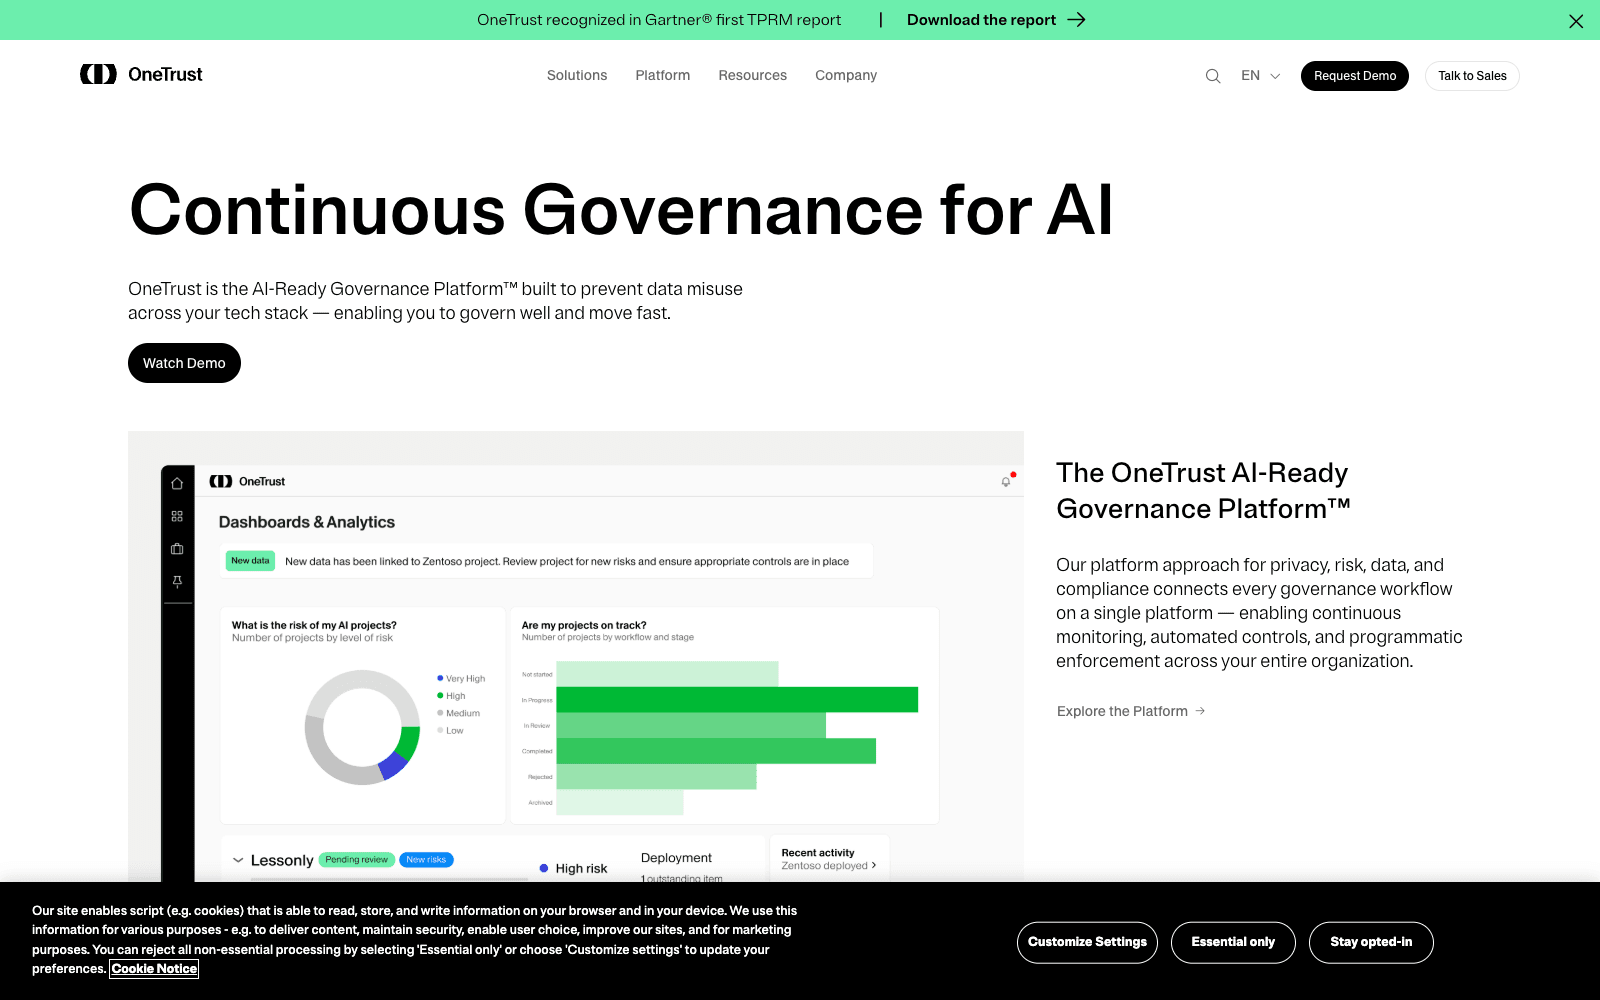Click the OneTrust logo inside the dashboard
The width and height of the screenshot is (1600, 1000).
click(247, 481)
